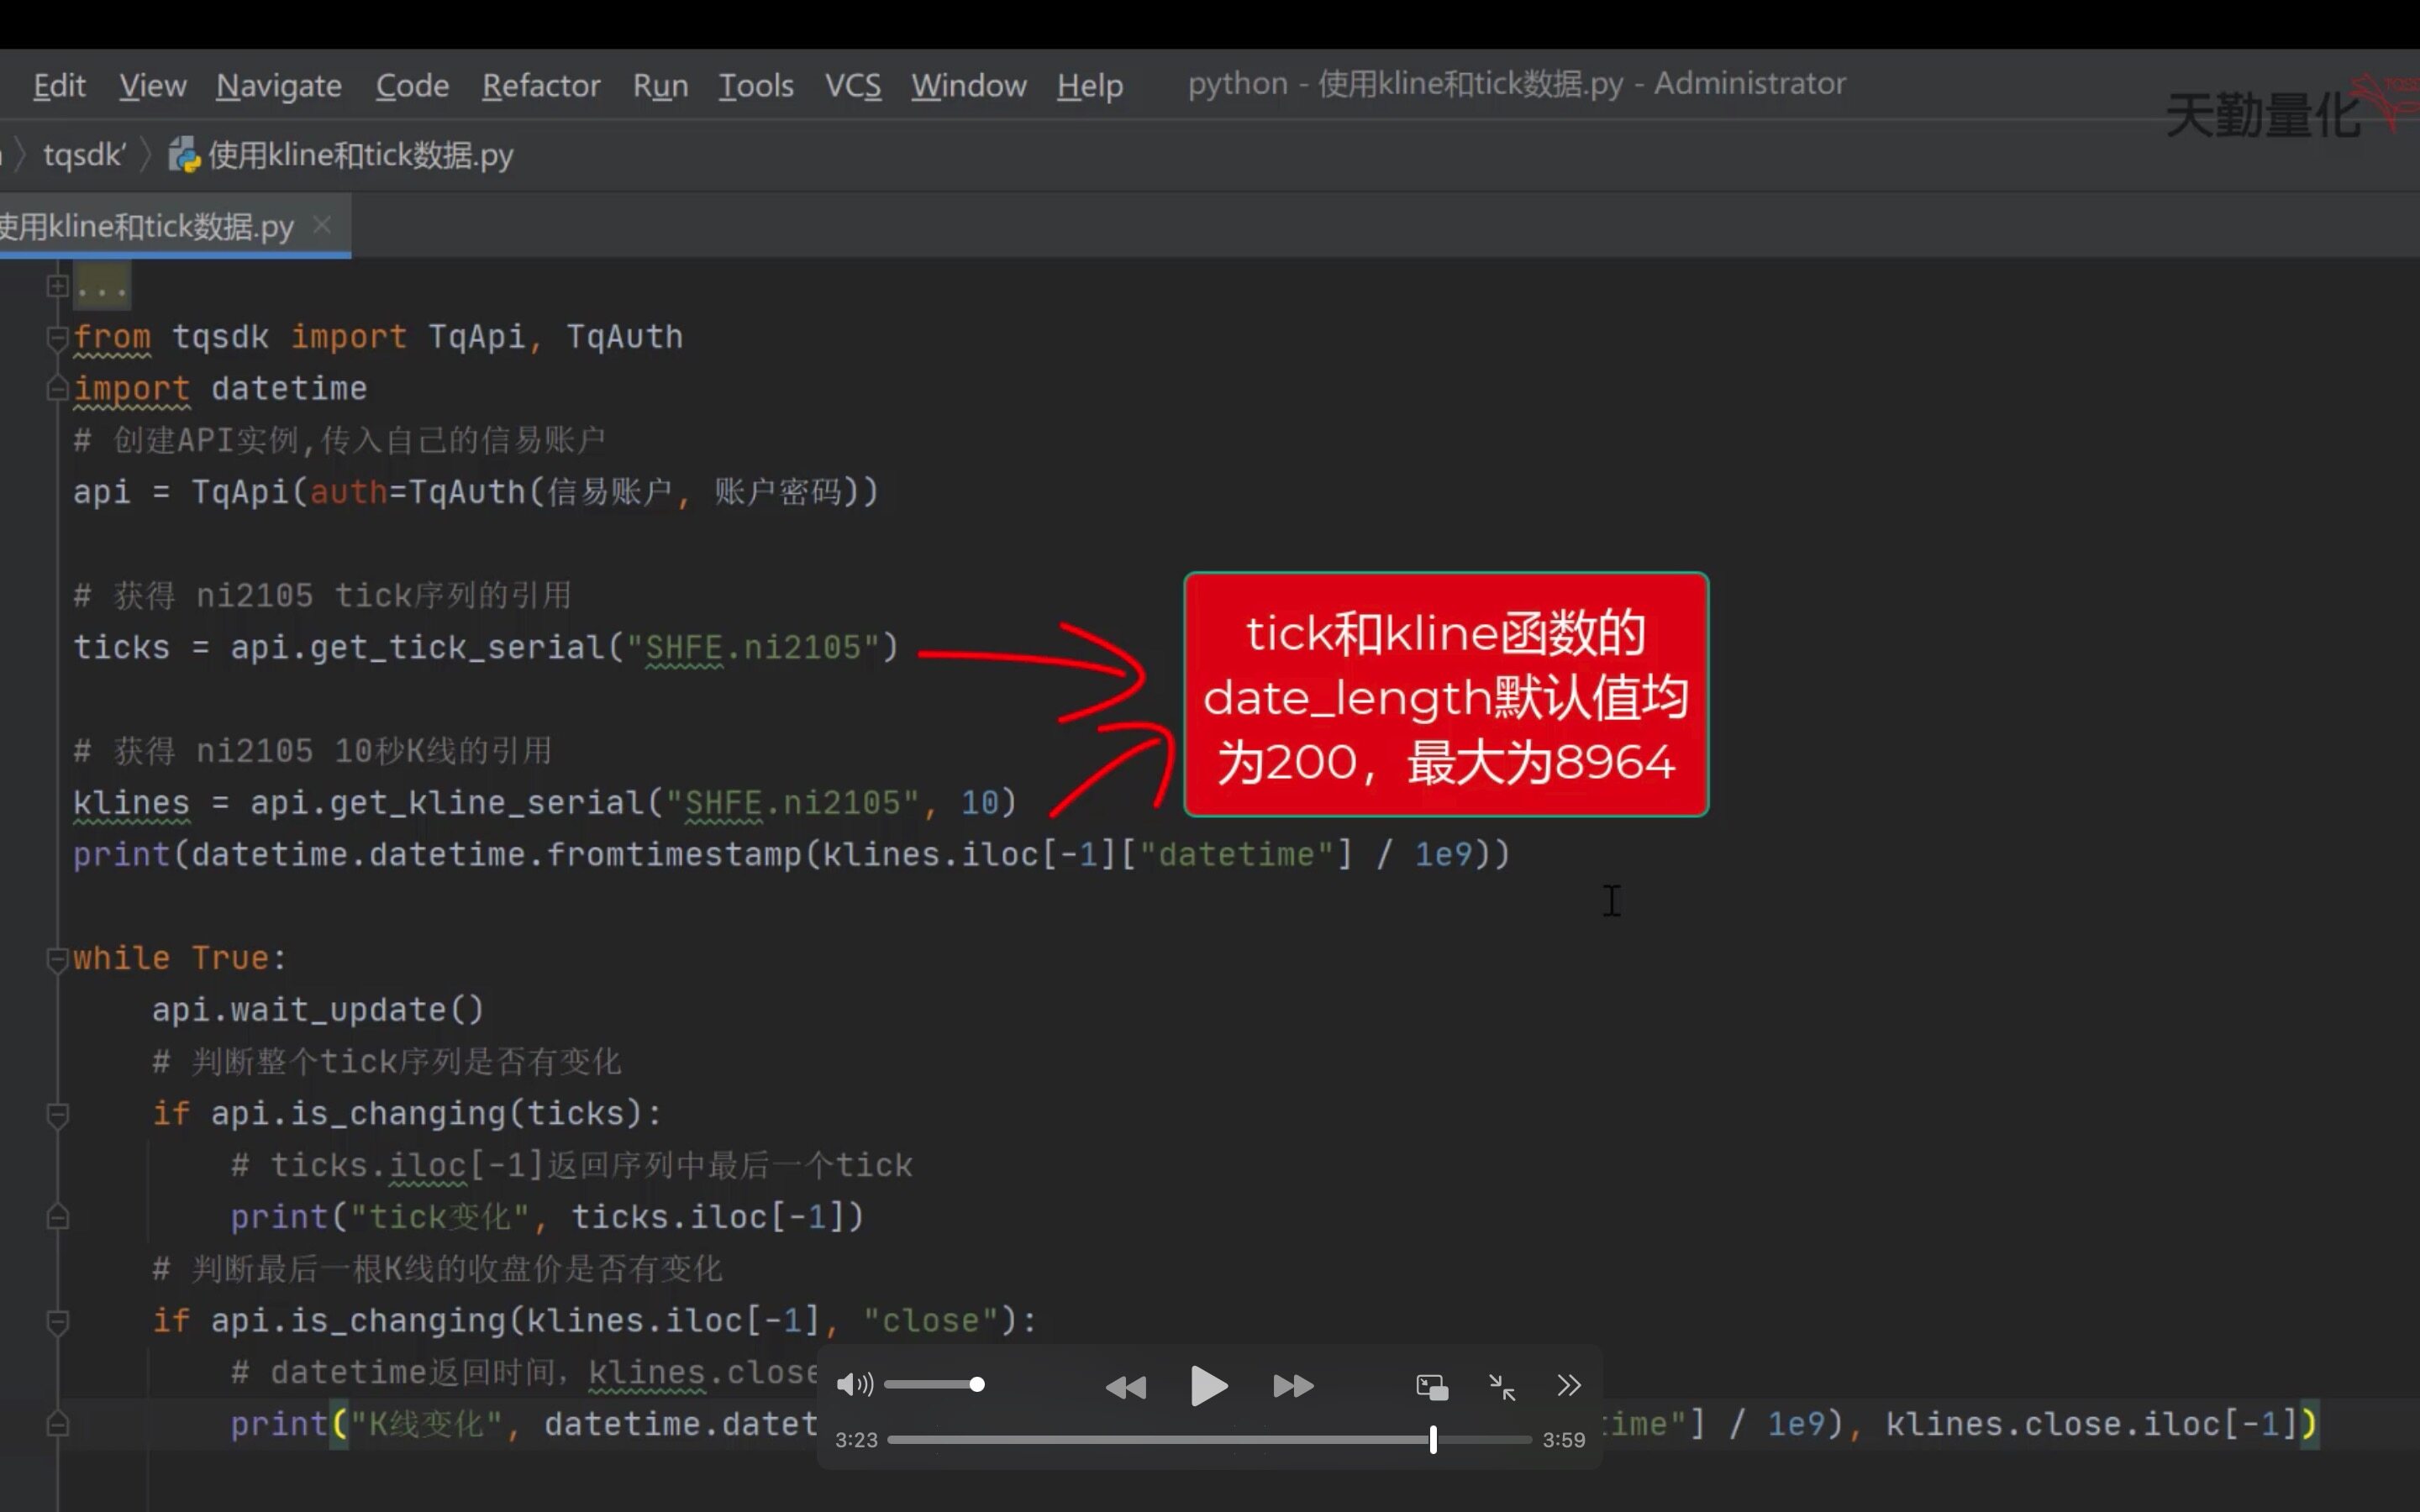The width and height of the screenshot is (2420, 1512).
Task: Close the 使用kline和tick数据.py editor tab
Action: point(322,225)
